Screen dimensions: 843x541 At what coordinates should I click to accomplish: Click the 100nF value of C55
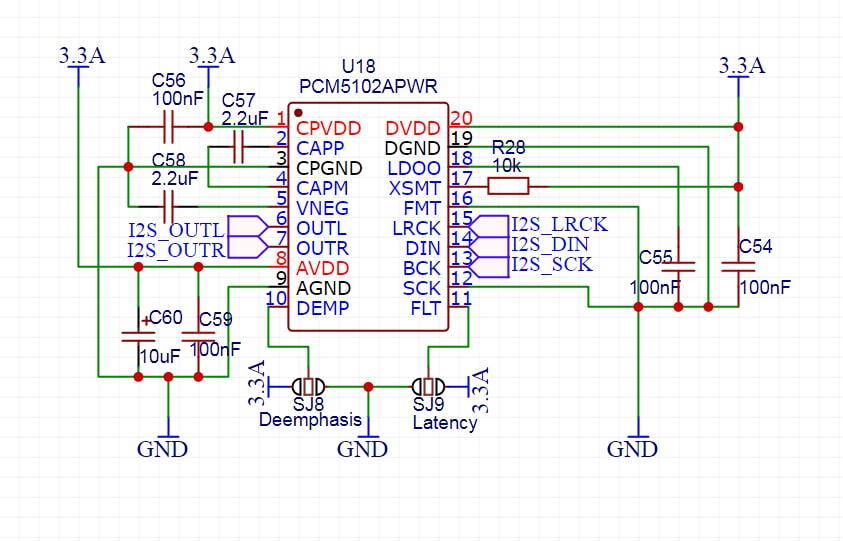point(655,287)
